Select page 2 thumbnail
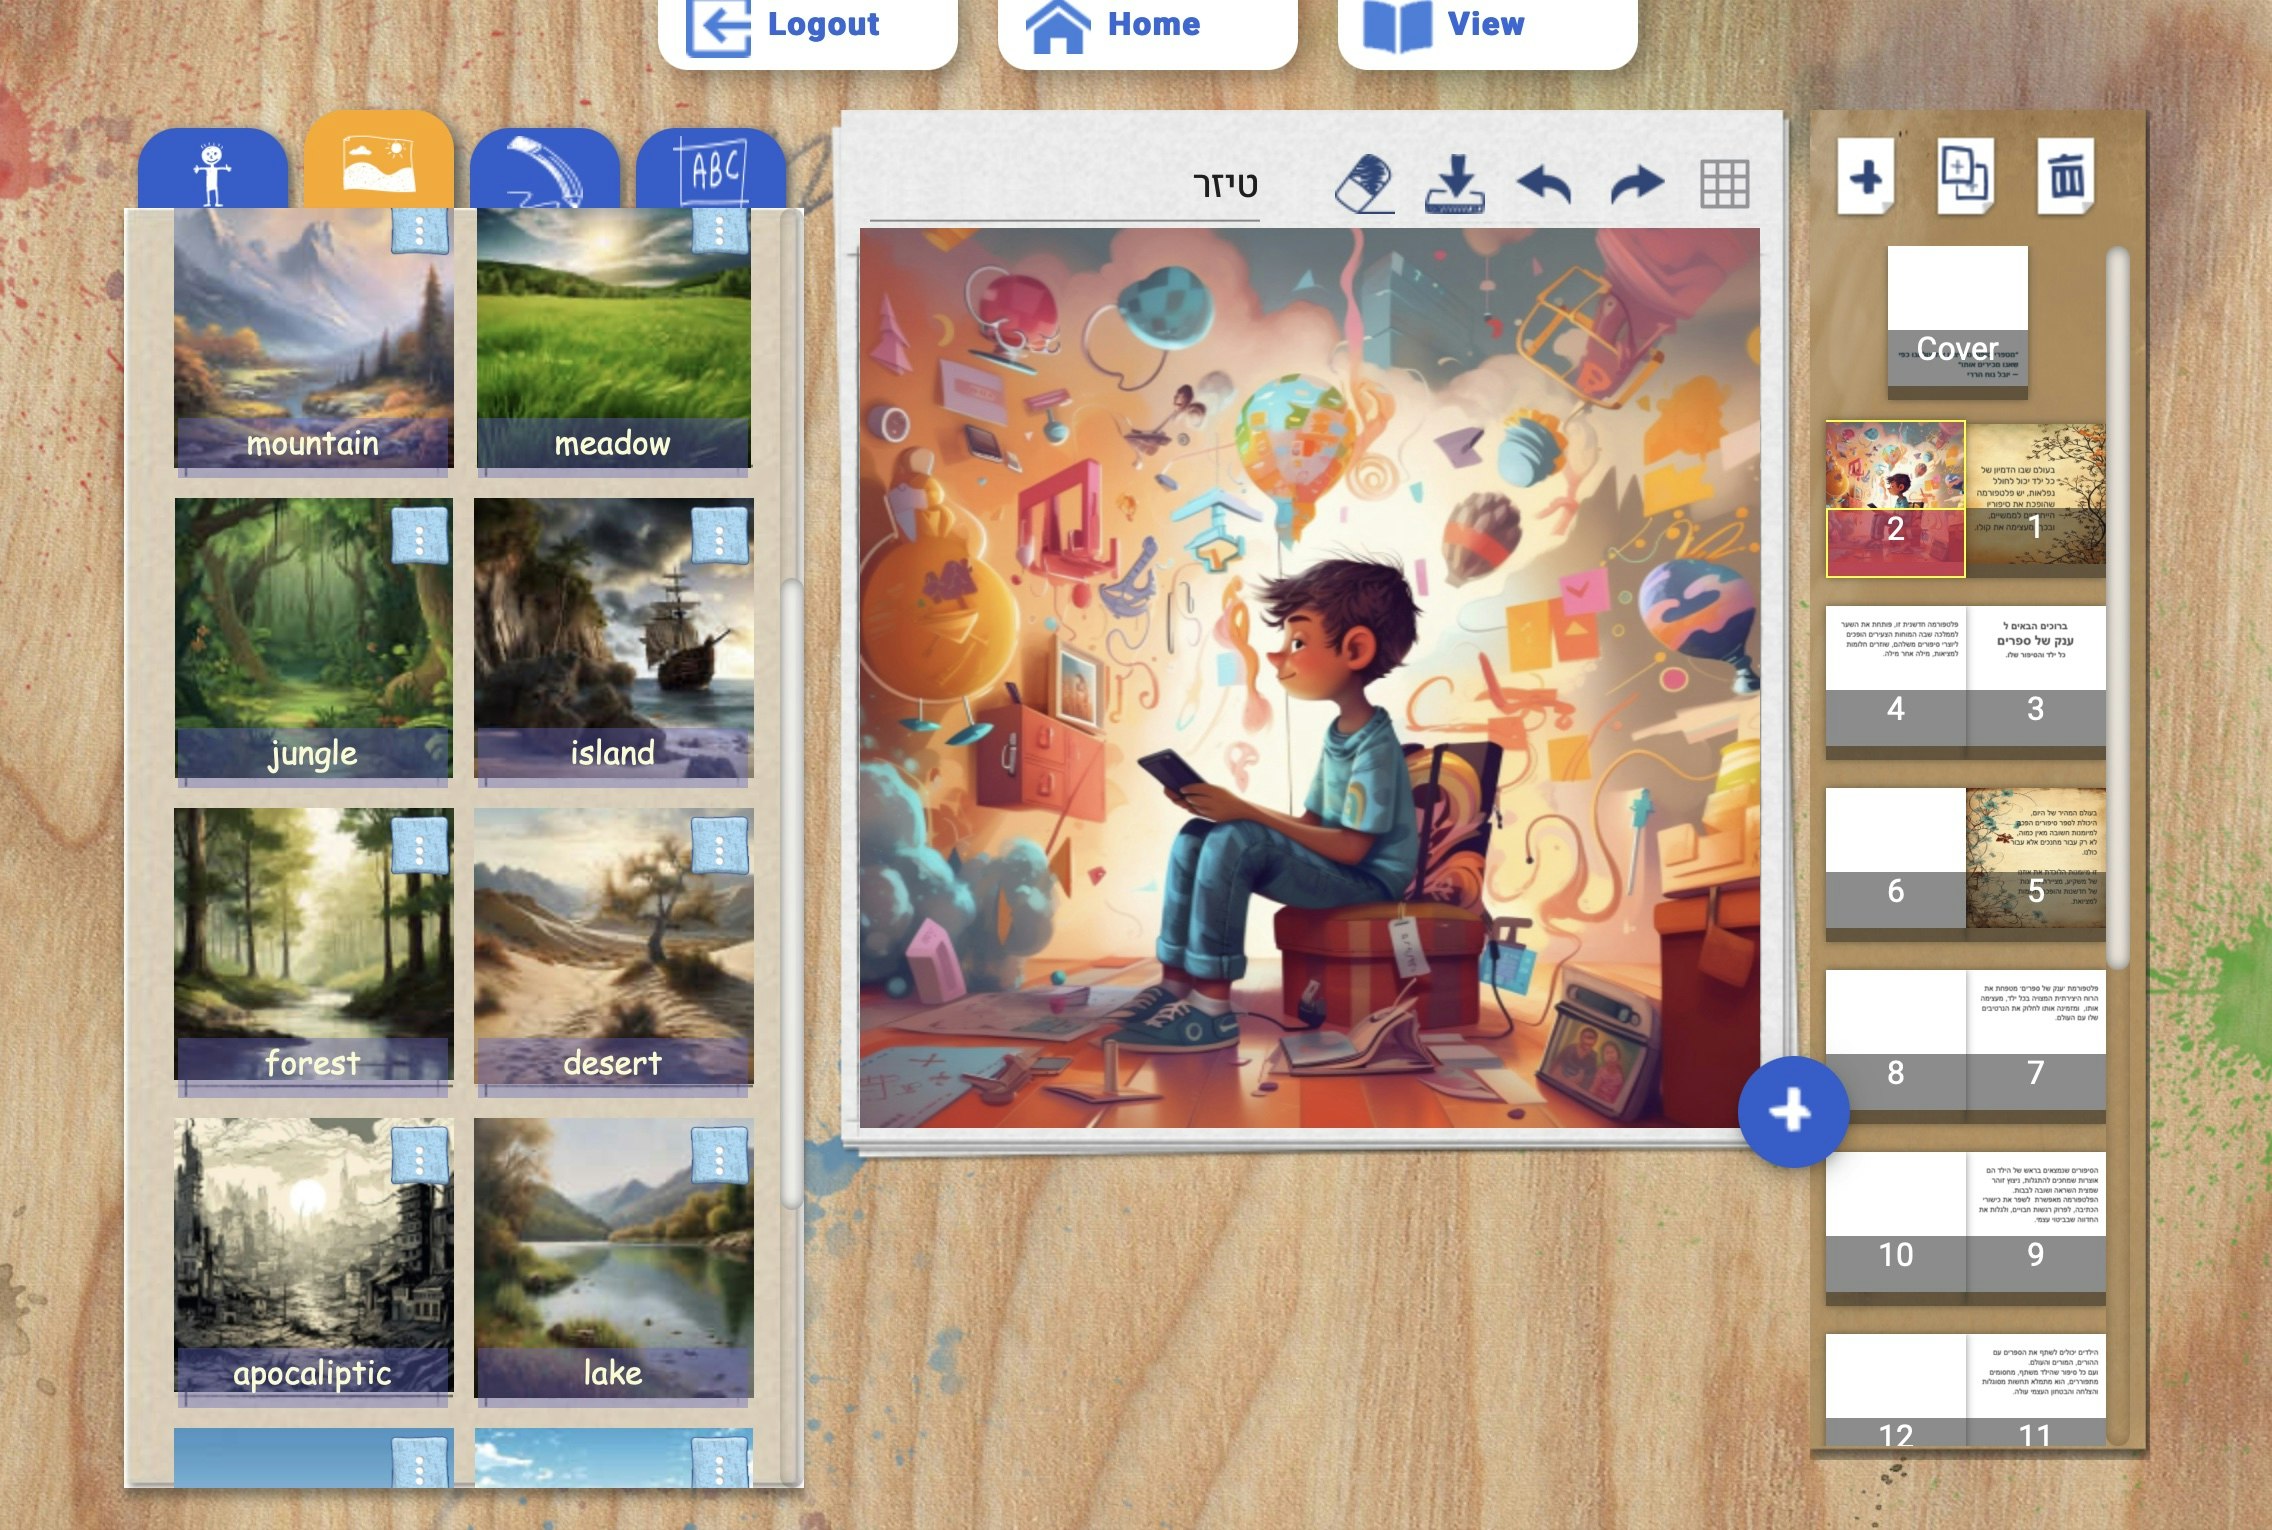Viewport: 2272px width, 1530px height. click(1895, 498)
